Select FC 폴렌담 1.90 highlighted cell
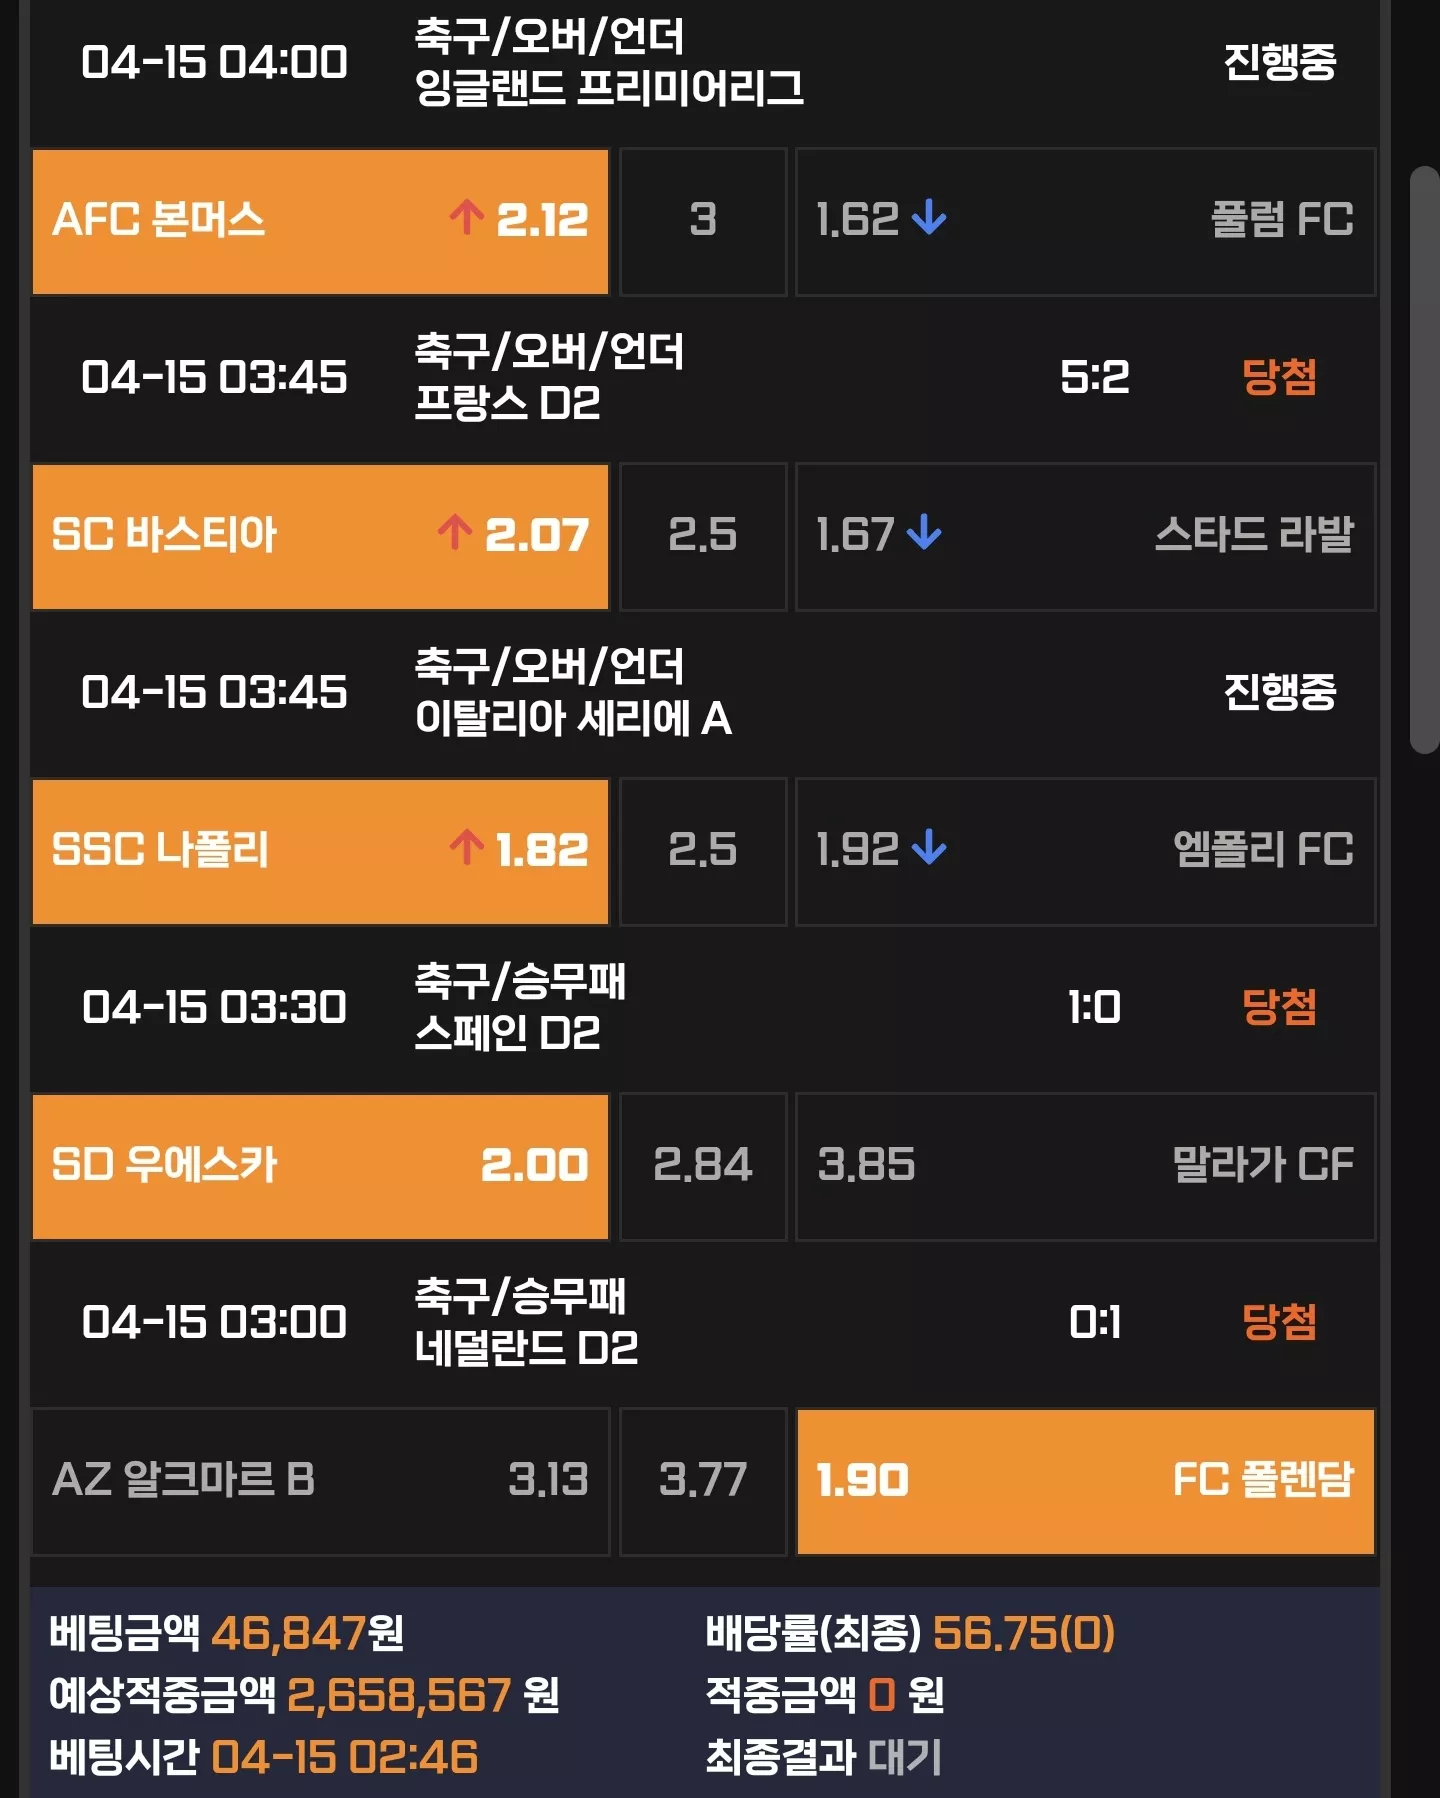 [1086, 1482]
